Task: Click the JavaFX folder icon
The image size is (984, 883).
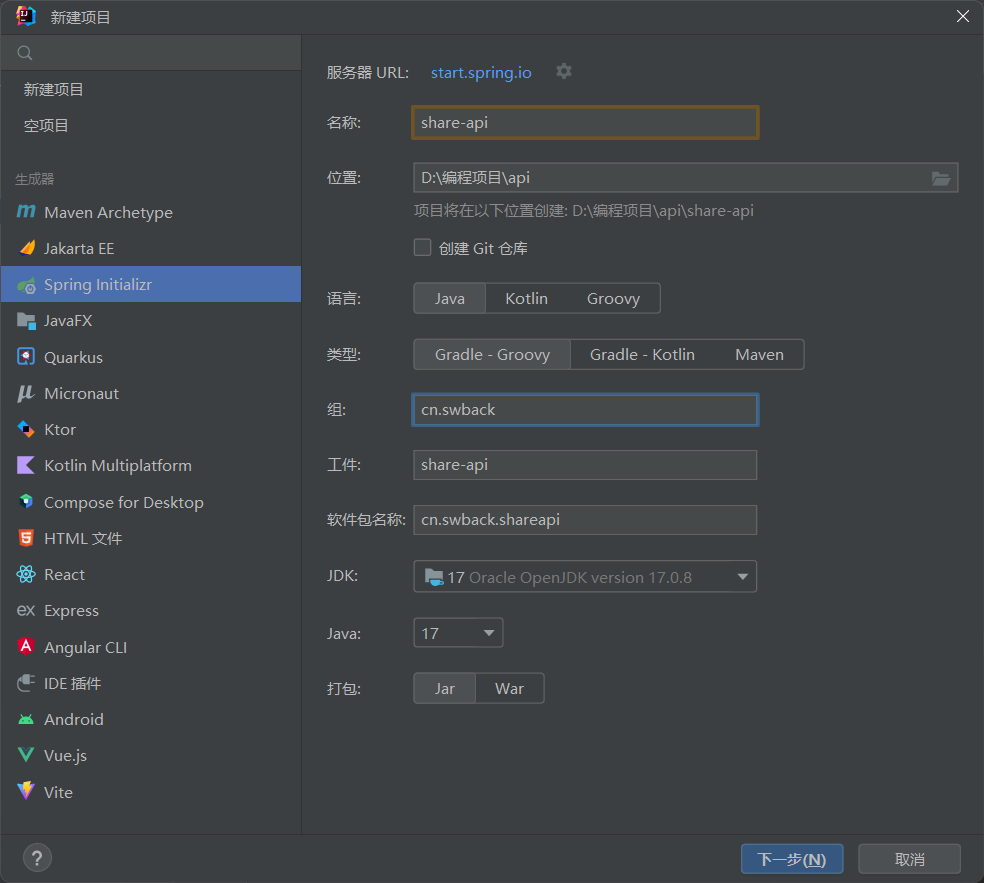Action: click(26, 321)
